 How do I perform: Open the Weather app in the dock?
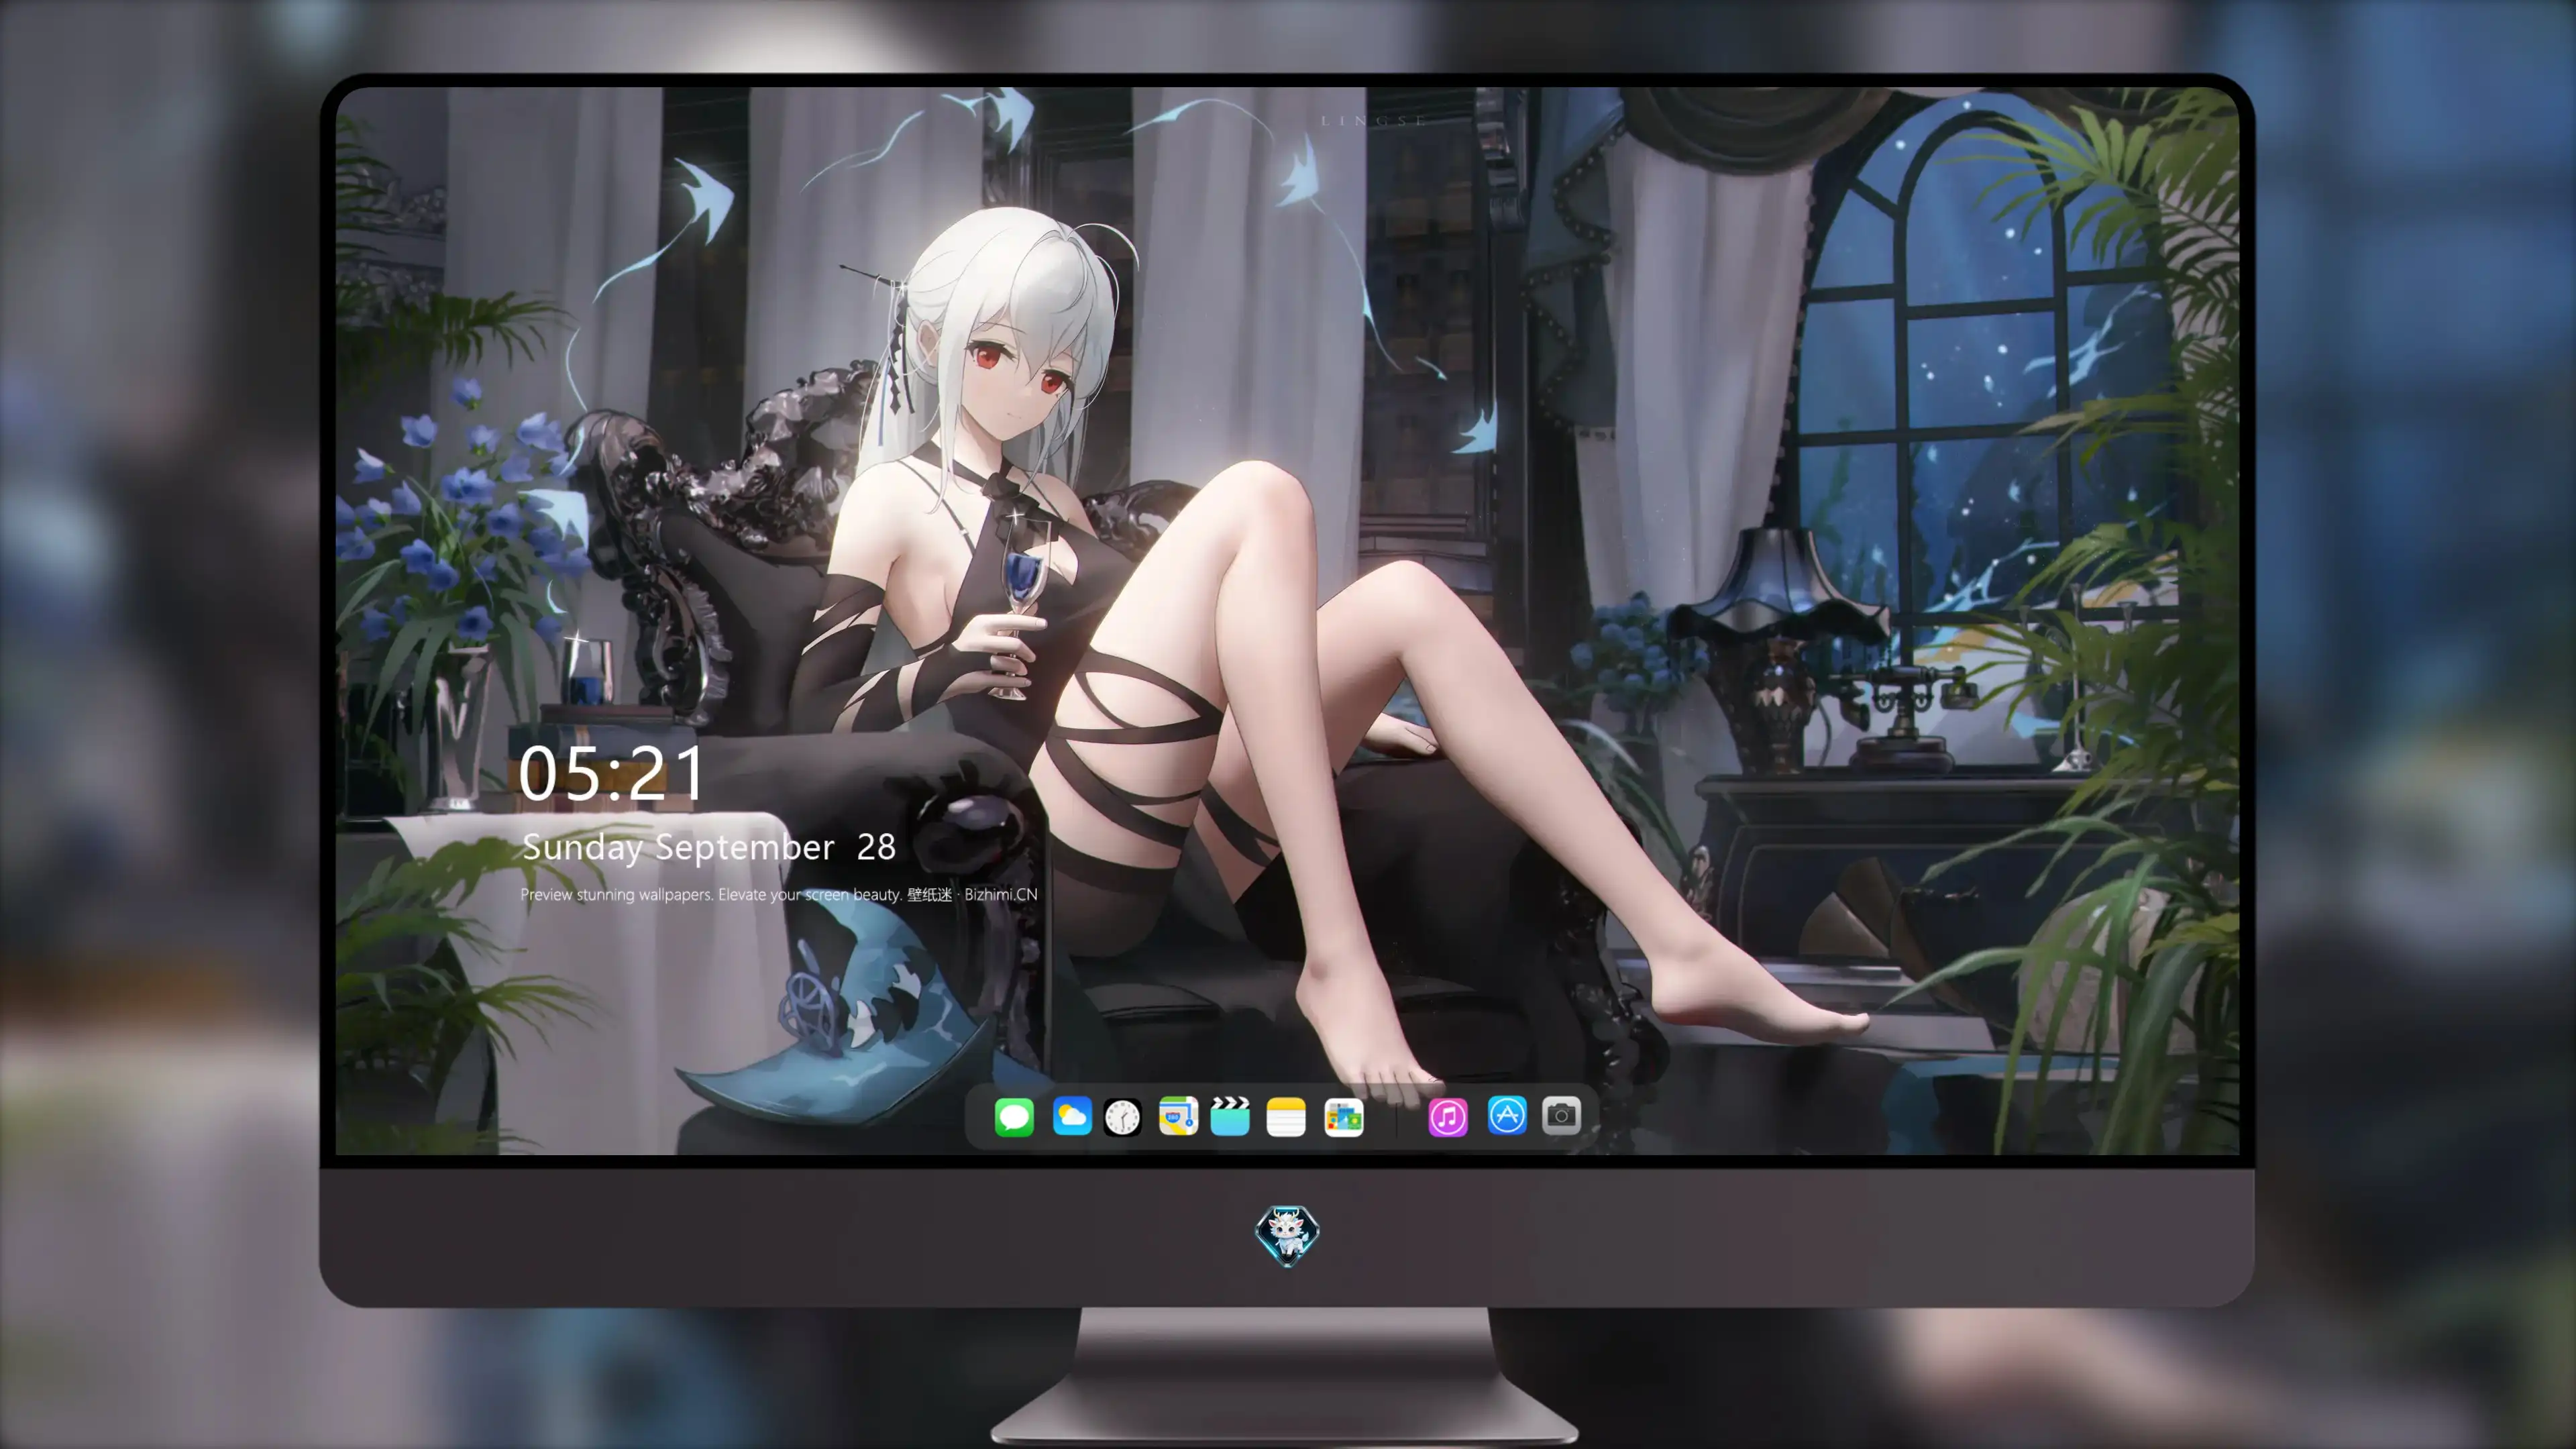1072,1116
